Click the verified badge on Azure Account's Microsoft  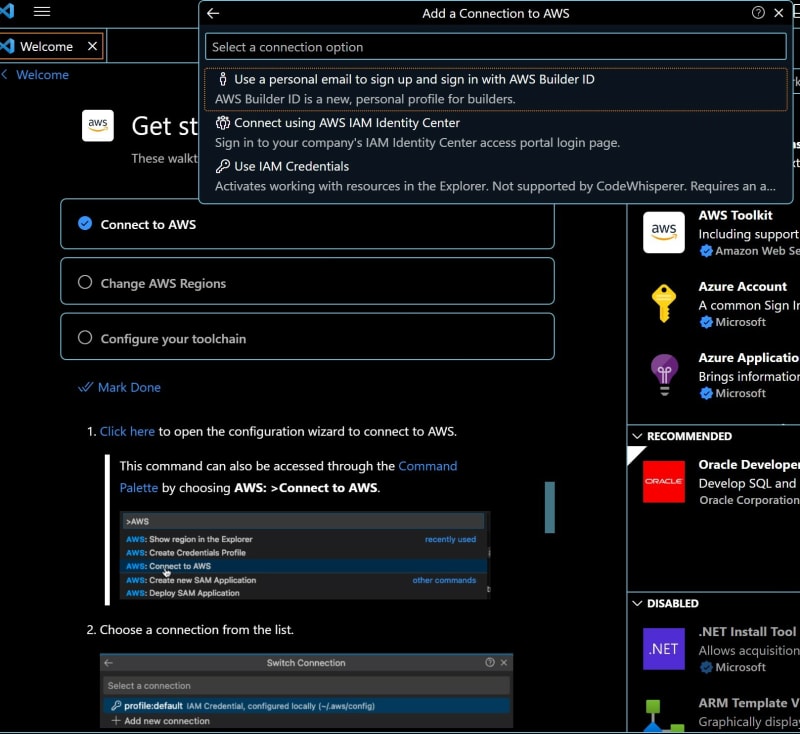tap(706, 322)
